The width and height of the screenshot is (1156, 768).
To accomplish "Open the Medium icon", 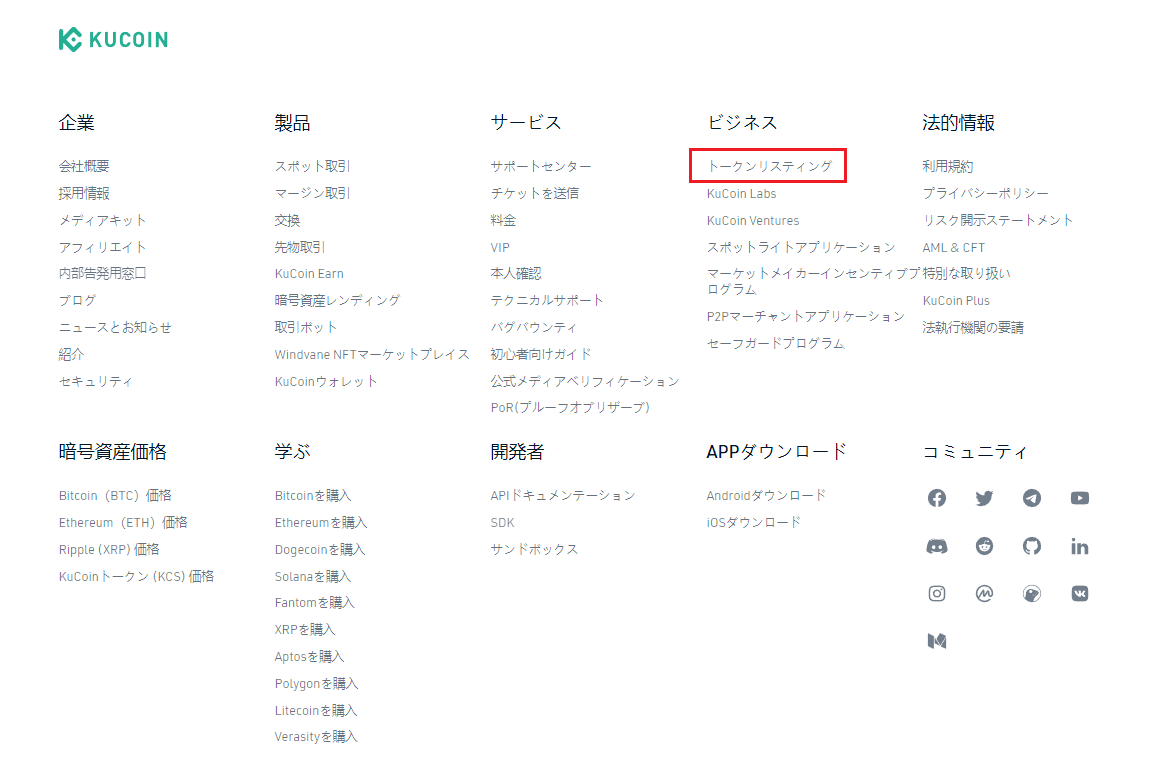I will [x=936, y=641].
